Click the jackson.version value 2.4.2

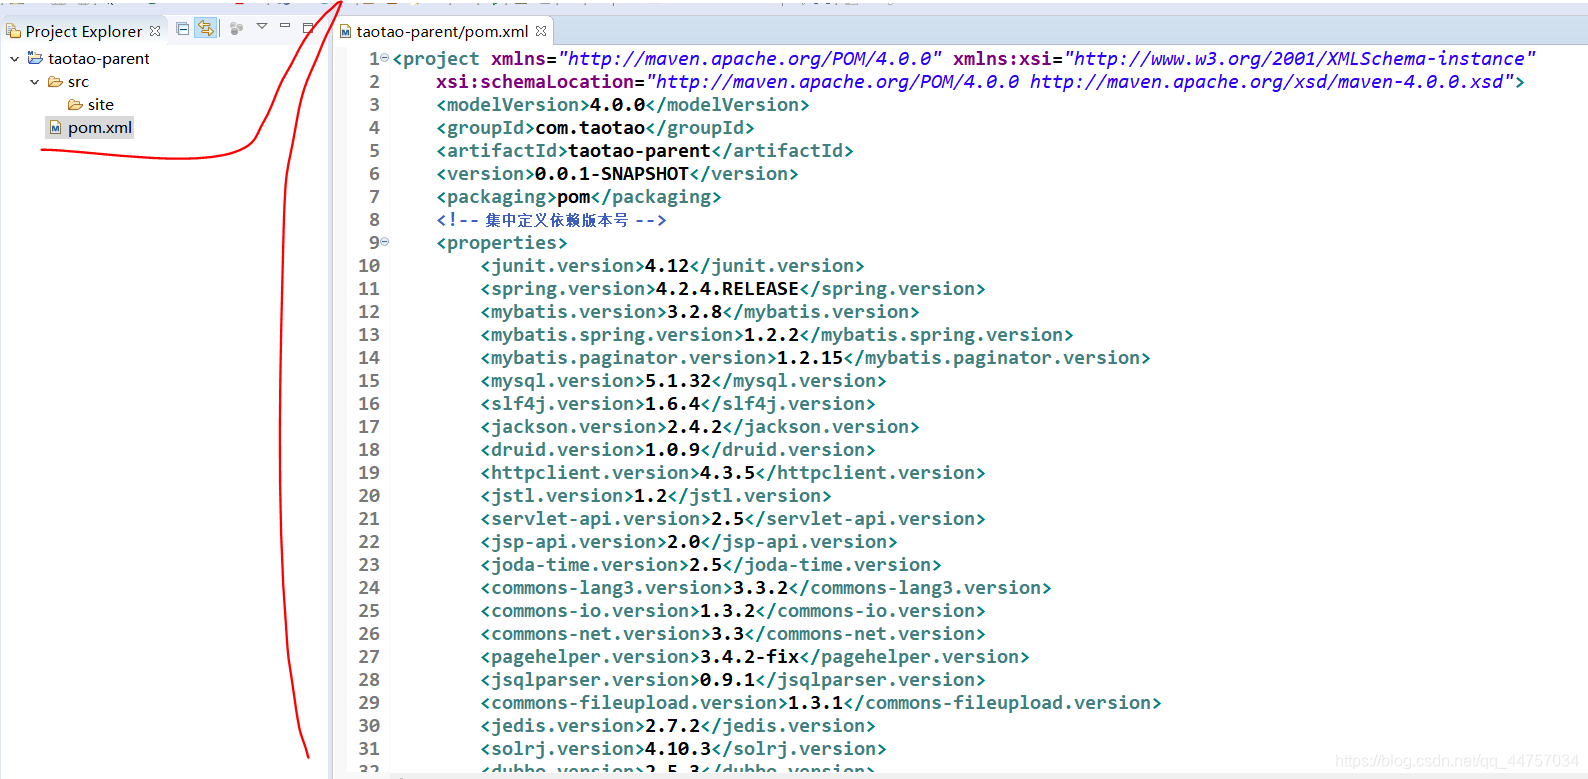point(694,427)
